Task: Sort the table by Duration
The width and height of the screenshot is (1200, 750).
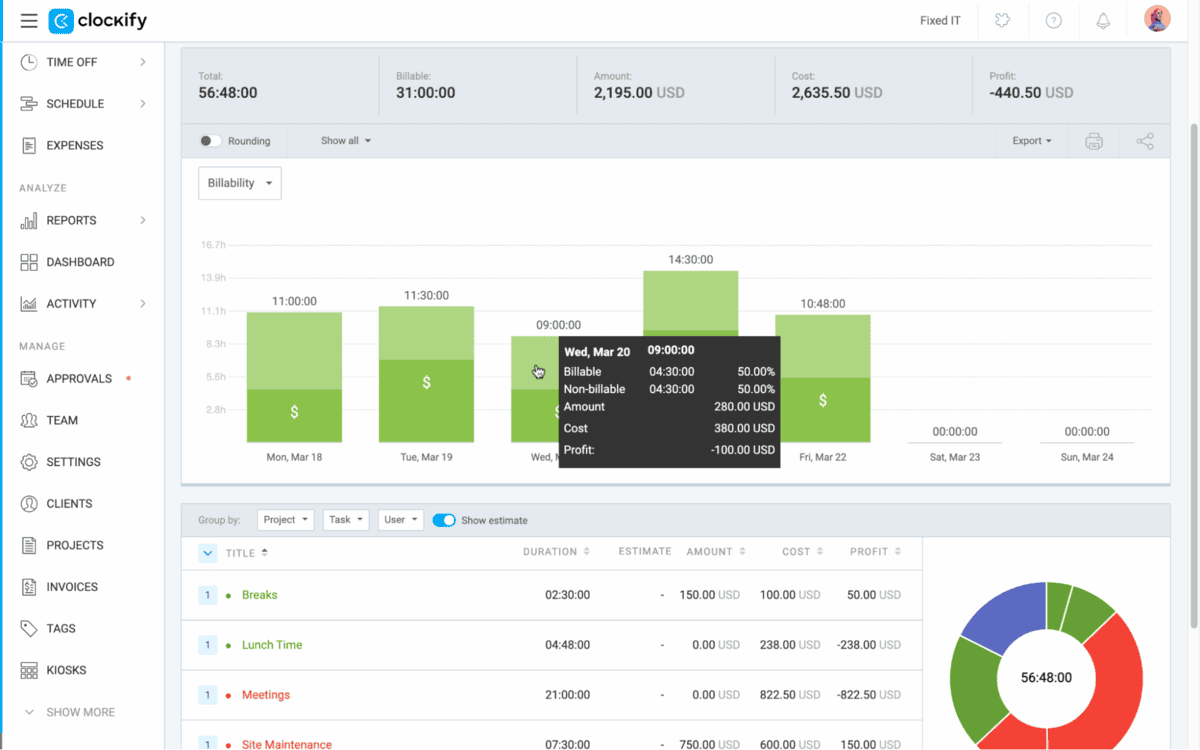Action: [x=556, y=552]
